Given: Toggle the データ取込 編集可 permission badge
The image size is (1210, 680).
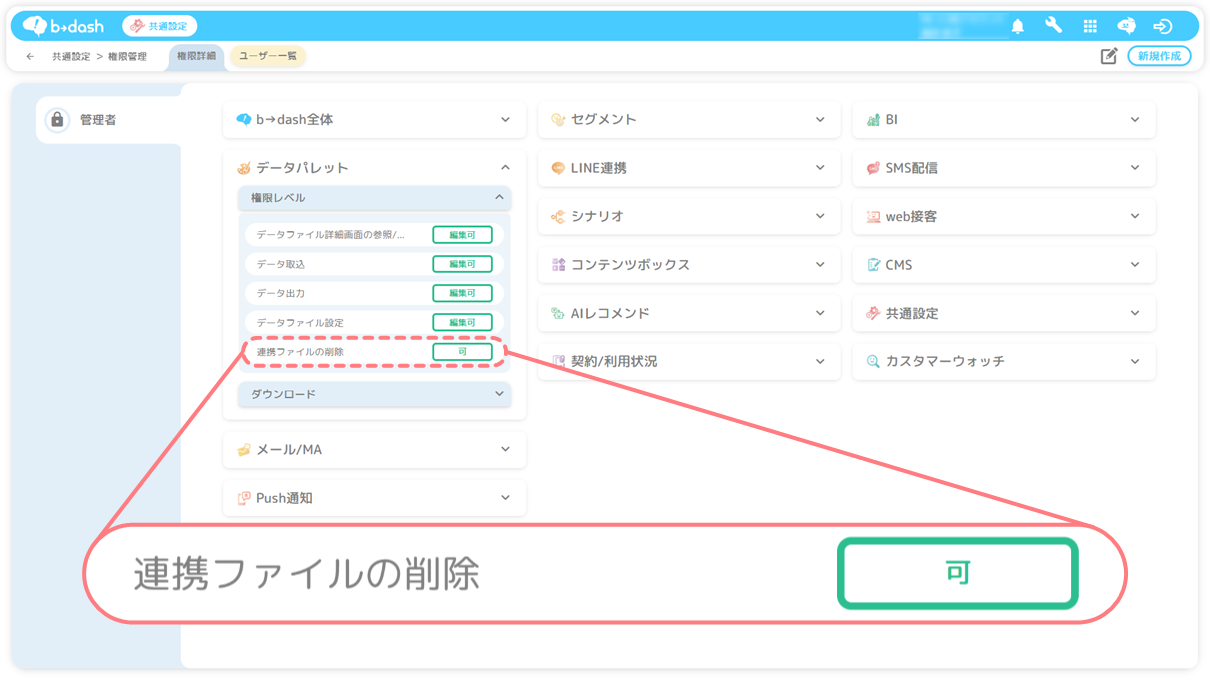Looking at the screenshot, I should (462, 264).
